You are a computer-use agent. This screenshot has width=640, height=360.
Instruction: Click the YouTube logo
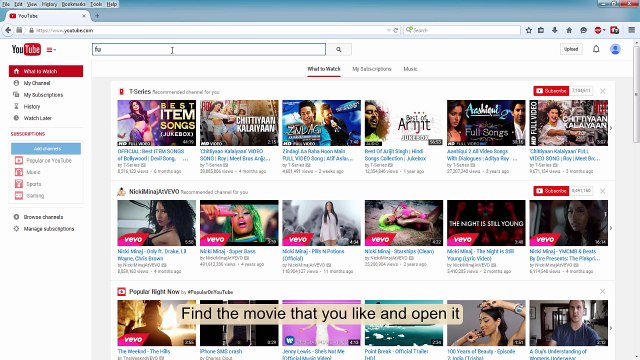click(x=26, y=49)
